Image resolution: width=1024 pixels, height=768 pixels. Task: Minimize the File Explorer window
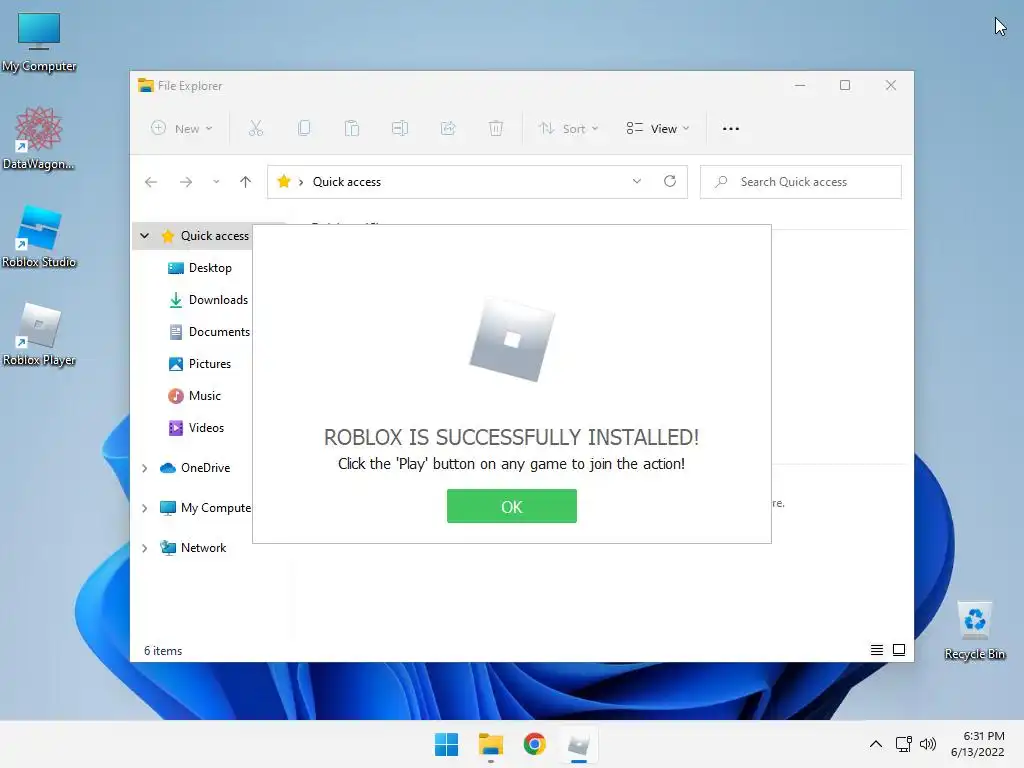click(x=800, y=86)
